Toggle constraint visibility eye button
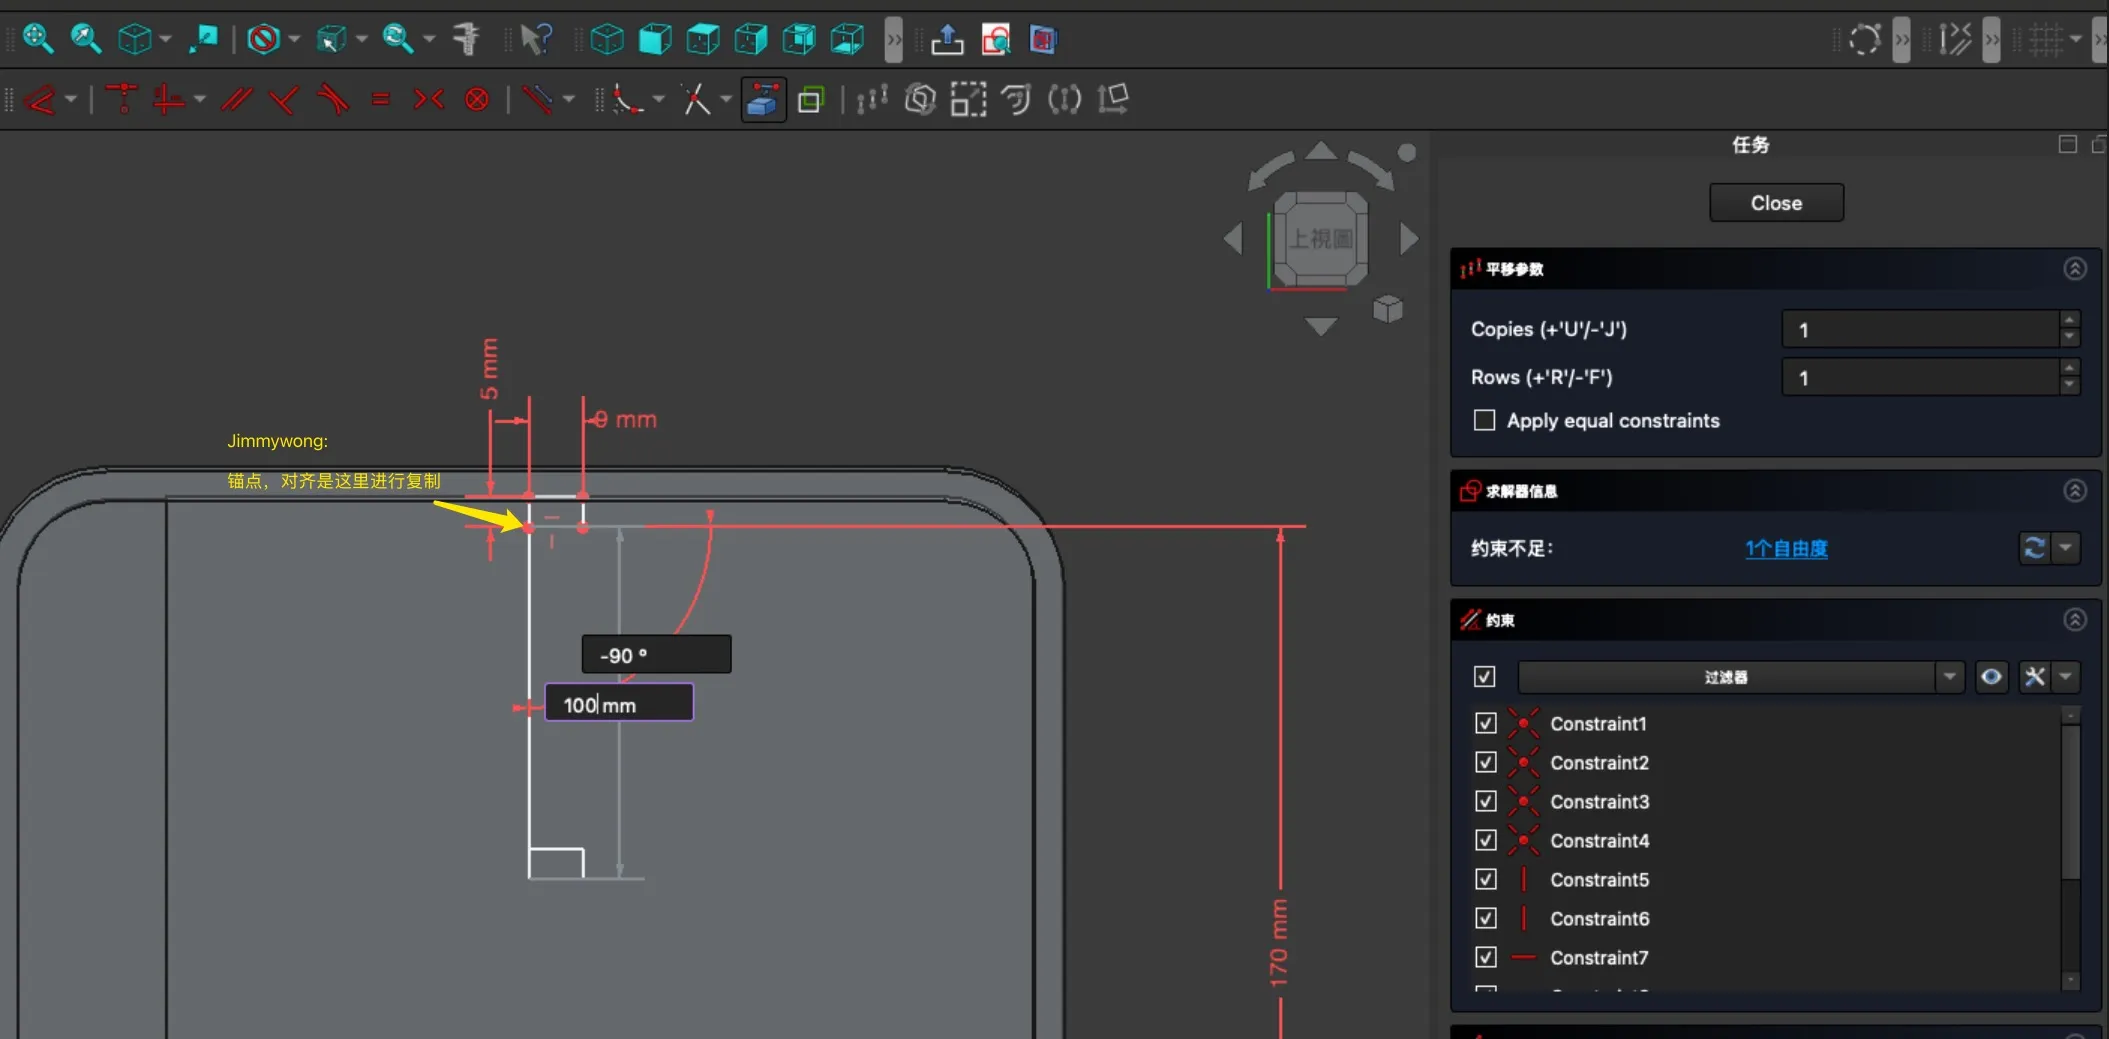Image resolution: width=2109 pixels, height=1039 pixels. 1991,677
